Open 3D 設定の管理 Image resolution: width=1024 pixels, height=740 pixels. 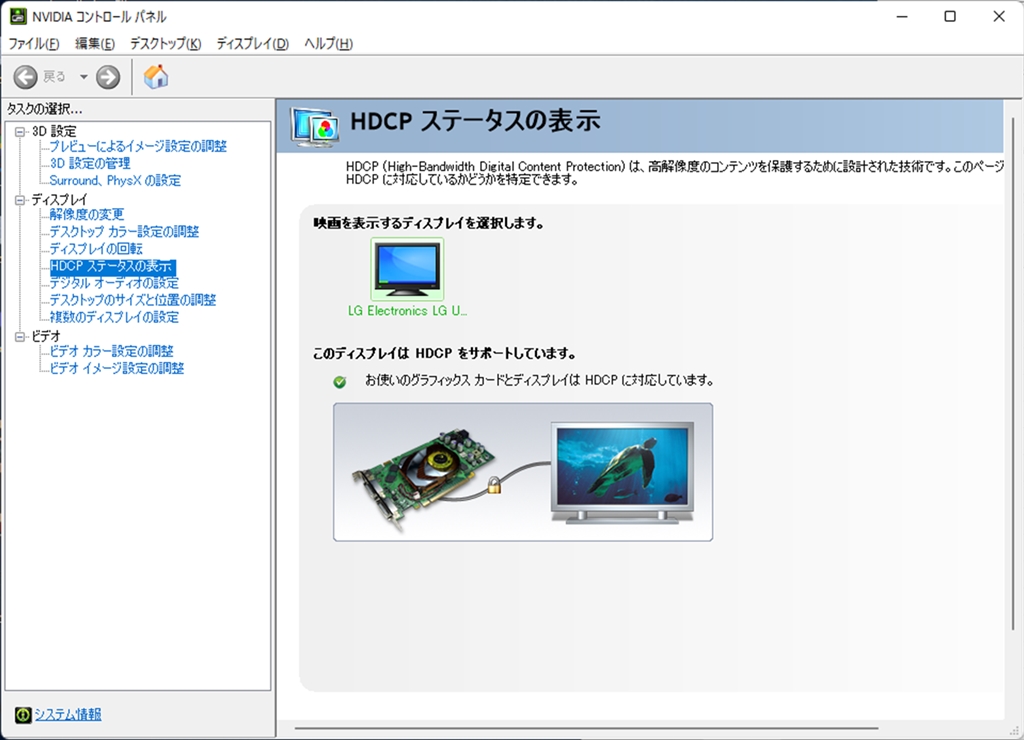coord(90,163)
